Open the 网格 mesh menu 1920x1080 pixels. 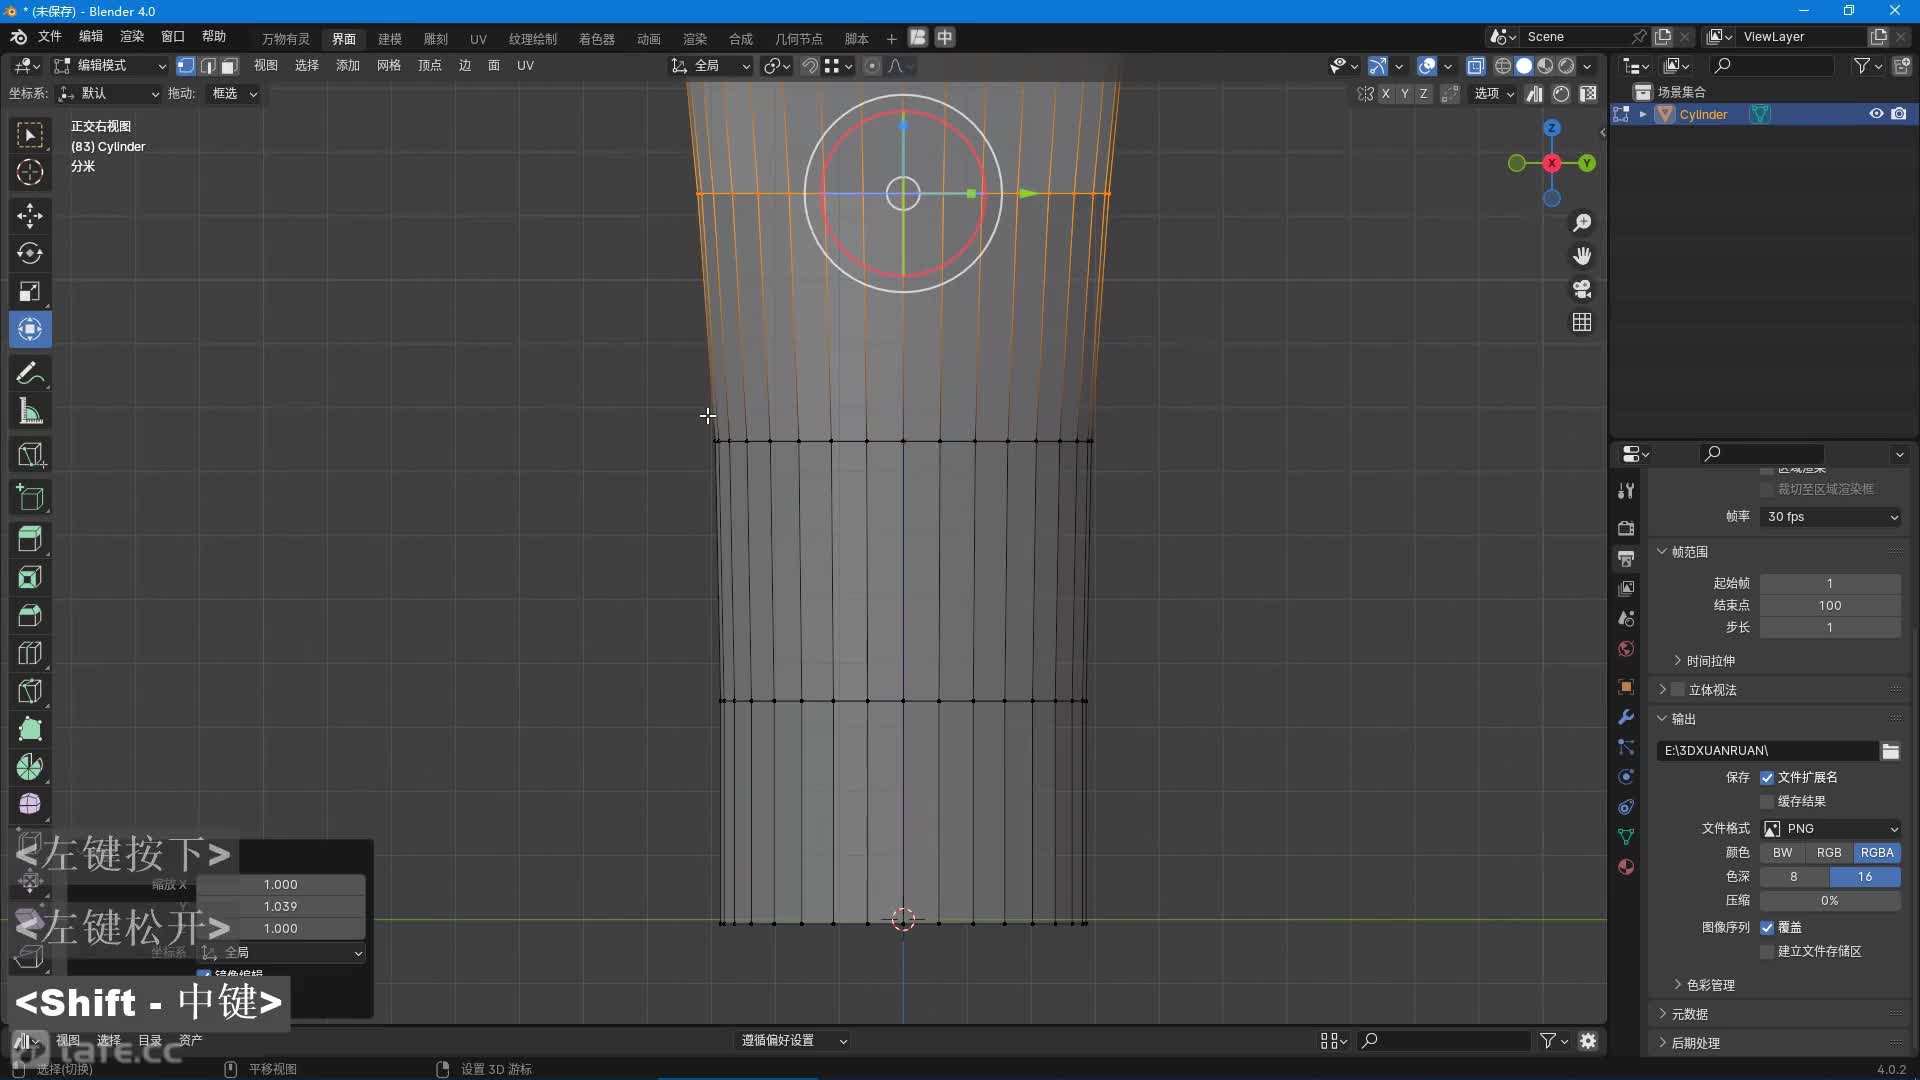(x=389, y=66)
